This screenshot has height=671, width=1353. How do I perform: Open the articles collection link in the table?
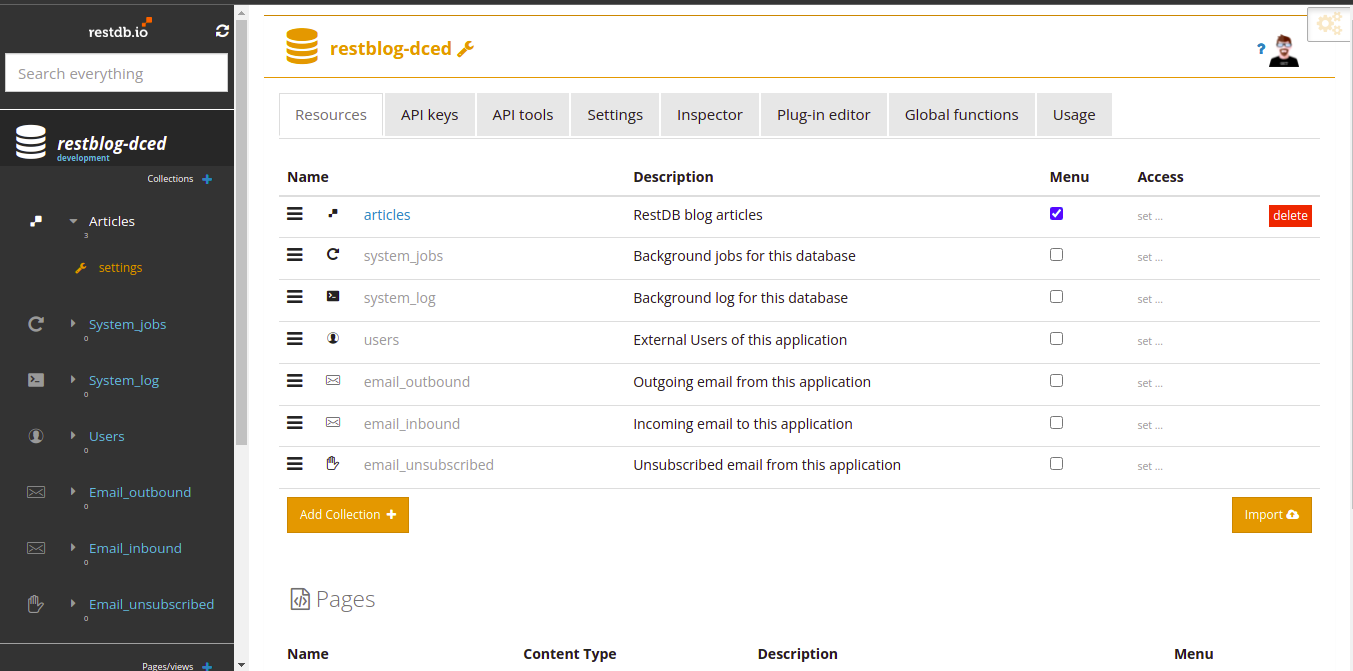click(387, 215)
